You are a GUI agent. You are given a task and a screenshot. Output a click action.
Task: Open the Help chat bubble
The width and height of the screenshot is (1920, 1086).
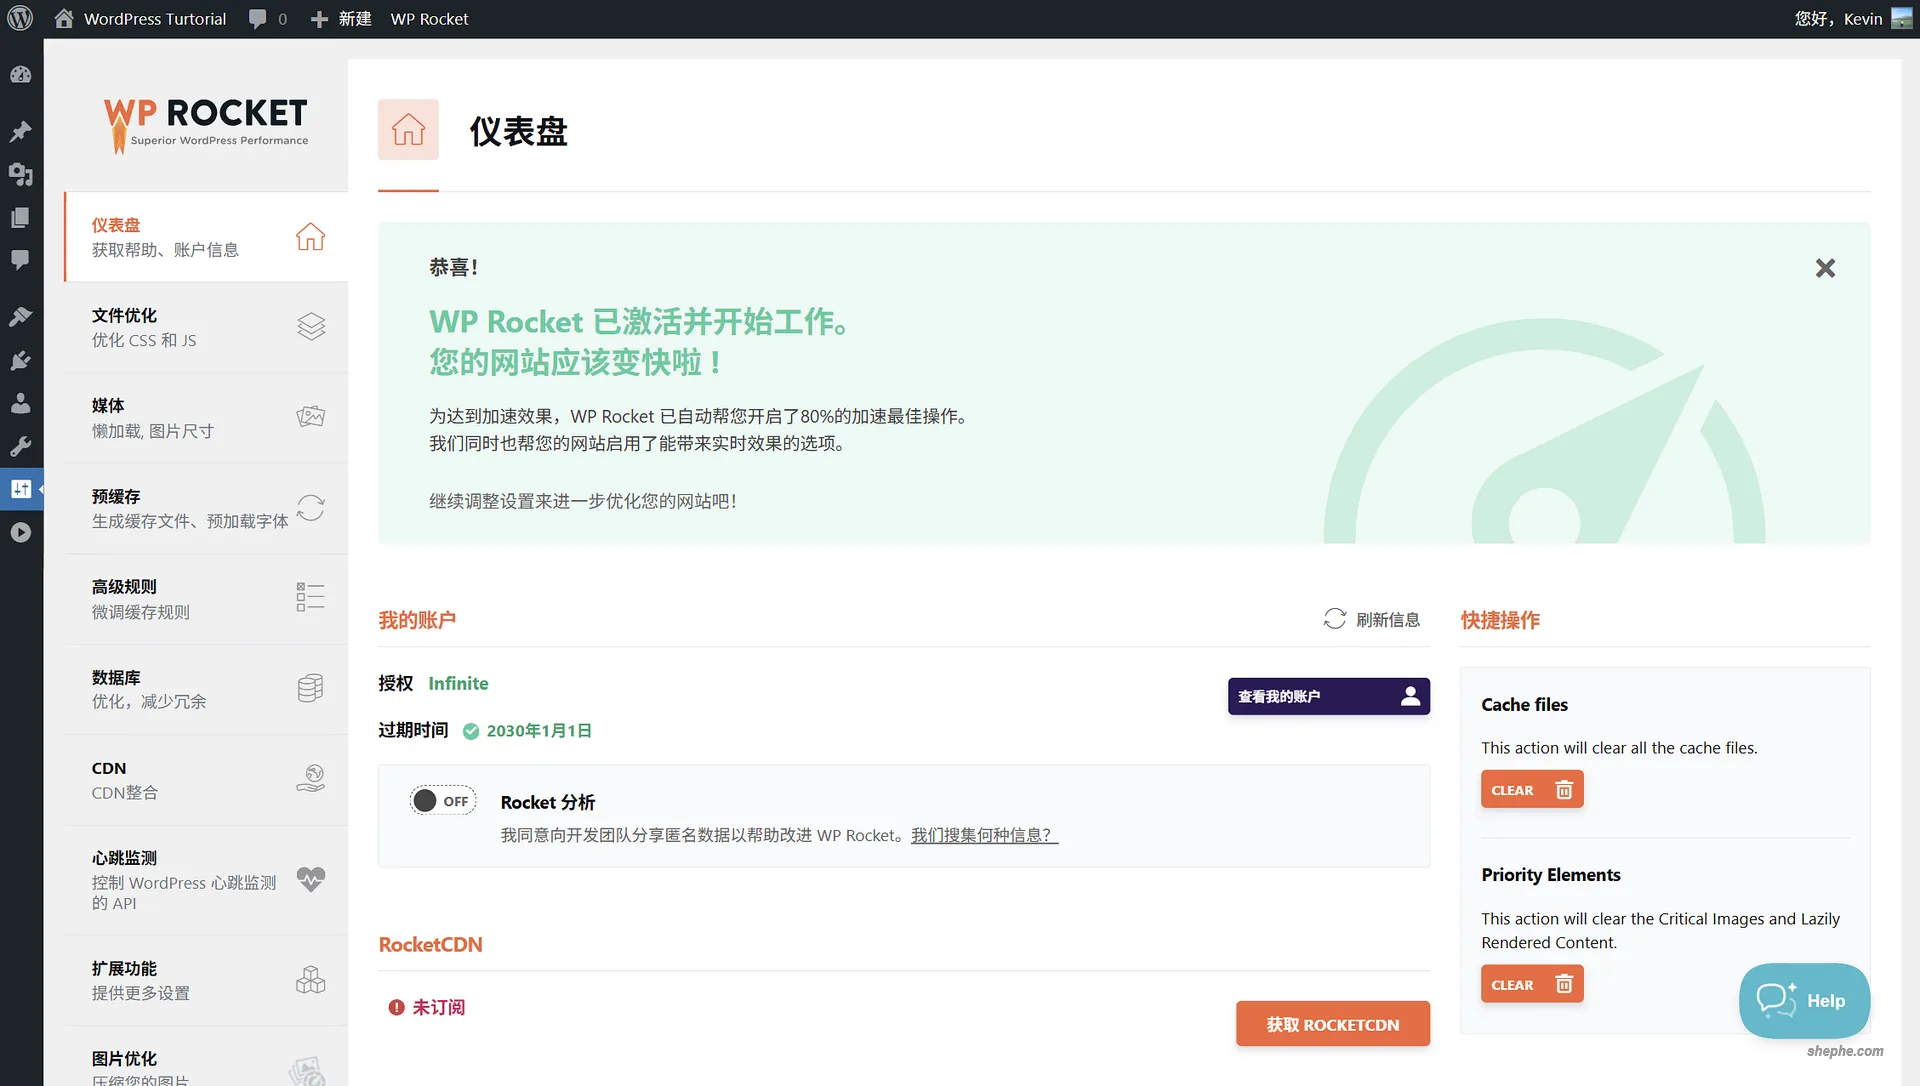coord(1803,1000)
